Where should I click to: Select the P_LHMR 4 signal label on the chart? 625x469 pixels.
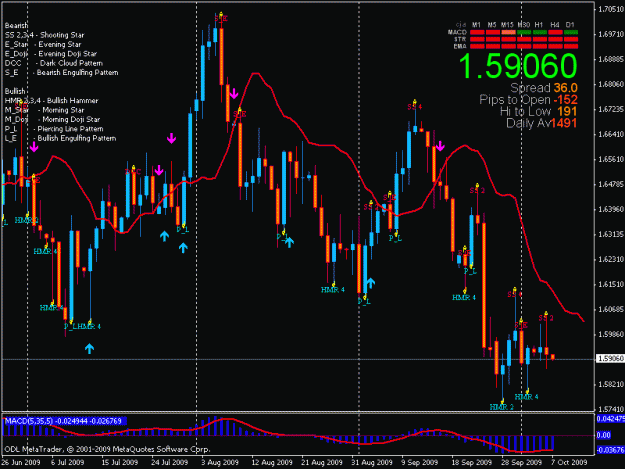coord(83,326)
